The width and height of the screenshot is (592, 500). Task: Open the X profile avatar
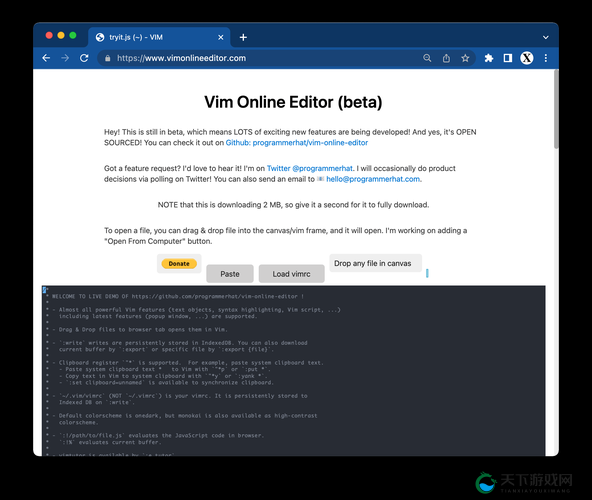(x=527, y=58)
